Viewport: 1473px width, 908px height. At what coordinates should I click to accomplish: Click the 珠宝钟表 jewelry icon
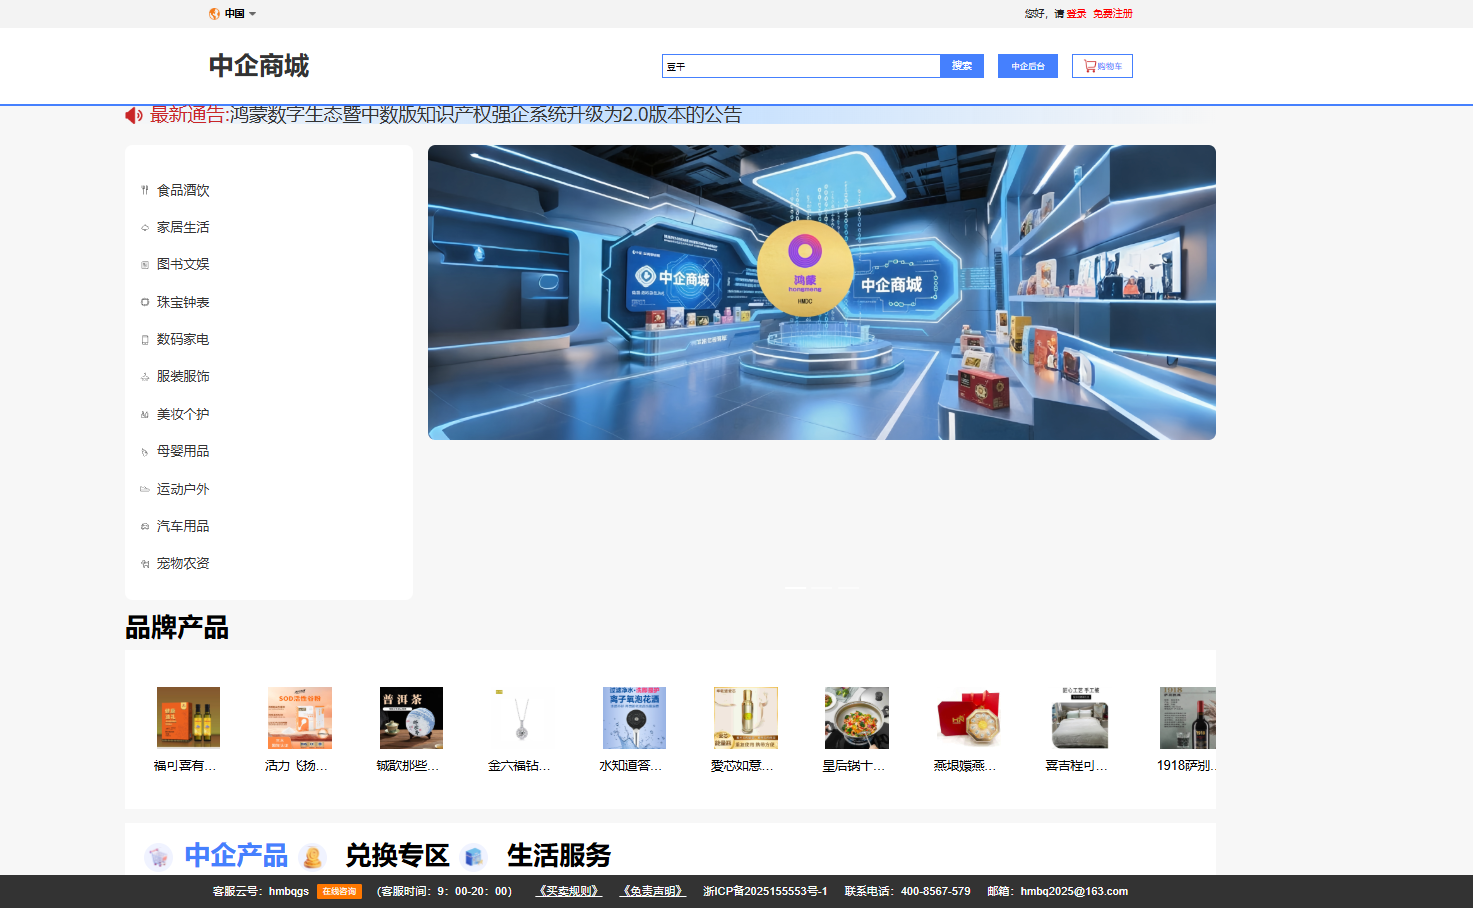click(144, 301)
